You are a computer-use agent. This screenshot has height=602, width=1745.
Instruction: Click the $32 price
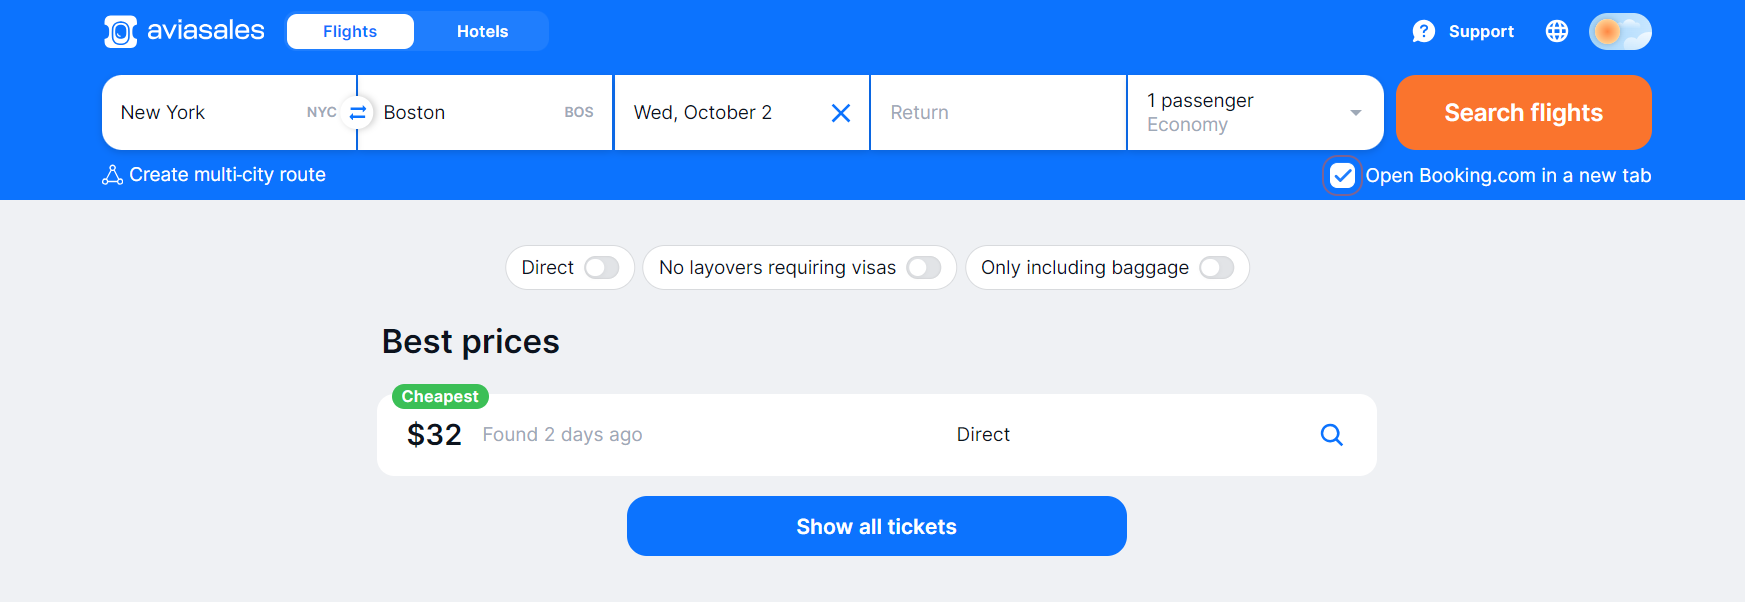434,435
